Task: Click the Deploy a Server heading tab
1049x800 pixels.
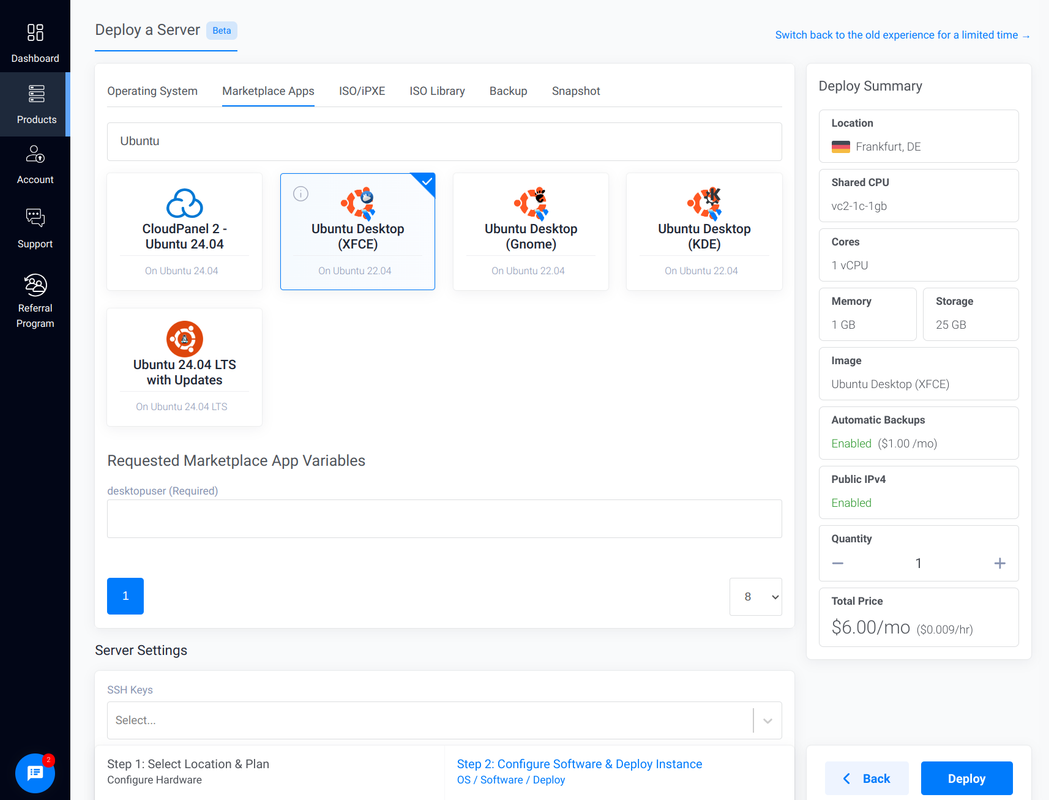Action: [147, 30]
